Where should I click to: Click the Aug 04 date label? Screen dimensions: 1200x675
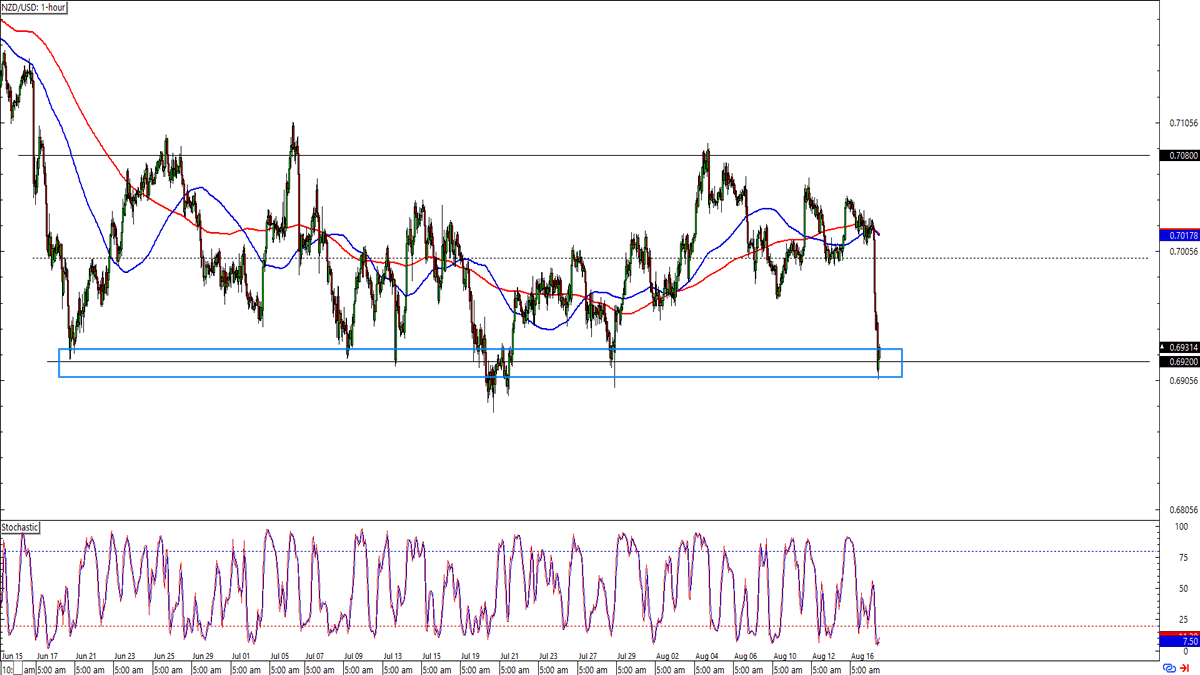pos(706,657)
